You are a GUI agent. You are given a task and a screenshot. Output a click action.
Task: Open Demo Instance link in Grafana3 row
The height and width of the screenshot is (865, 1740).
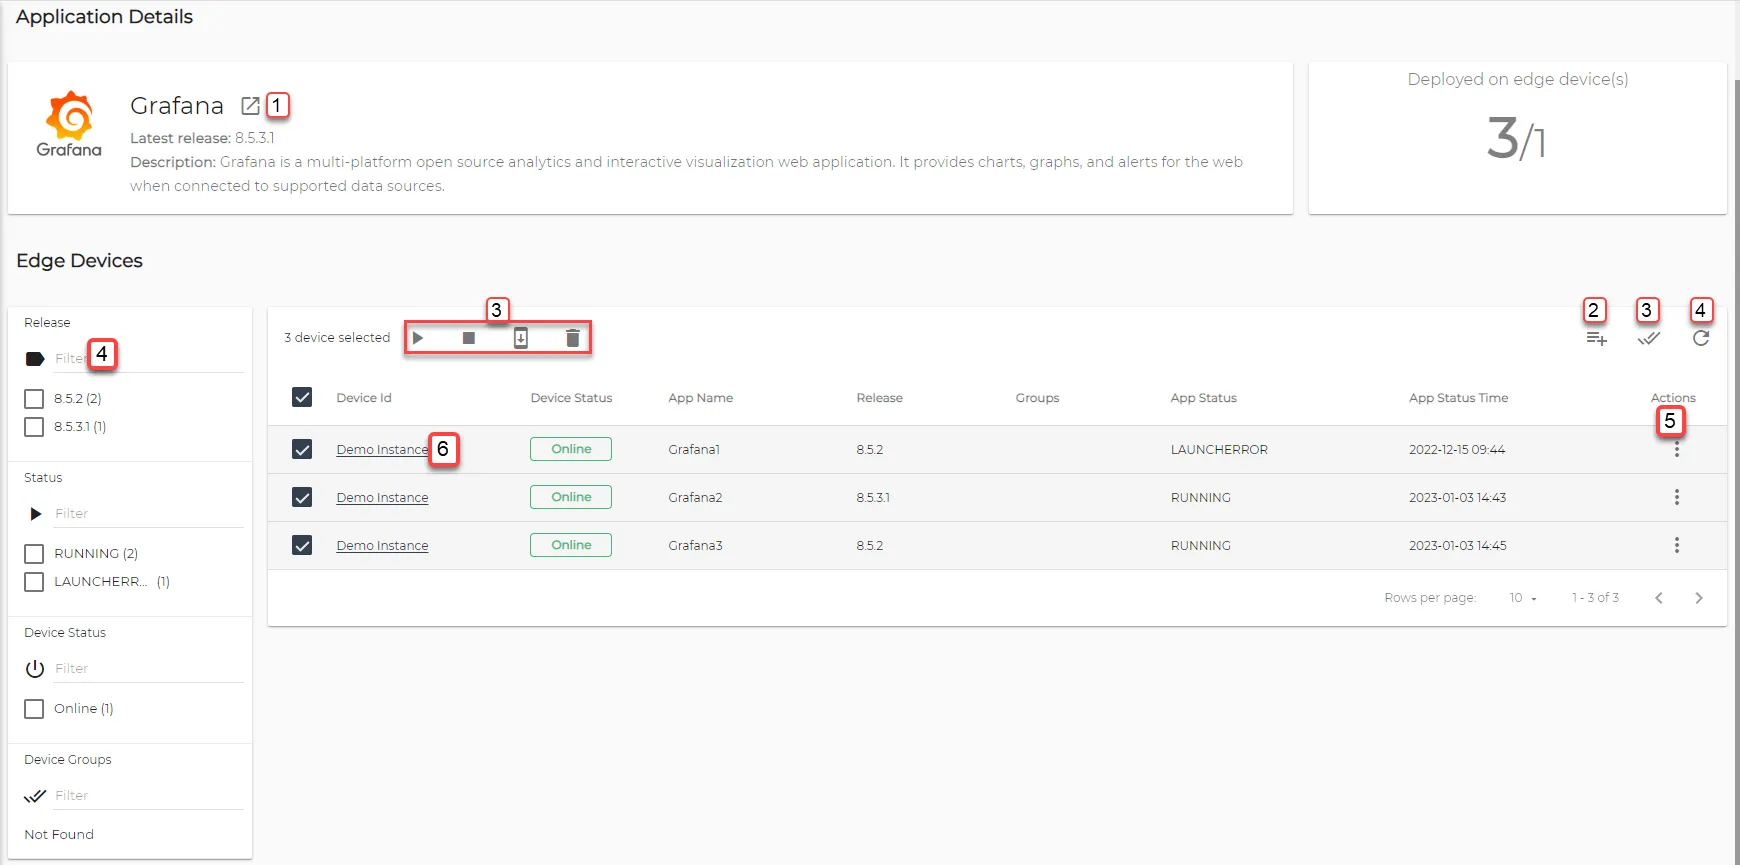[x=382, y=546]
